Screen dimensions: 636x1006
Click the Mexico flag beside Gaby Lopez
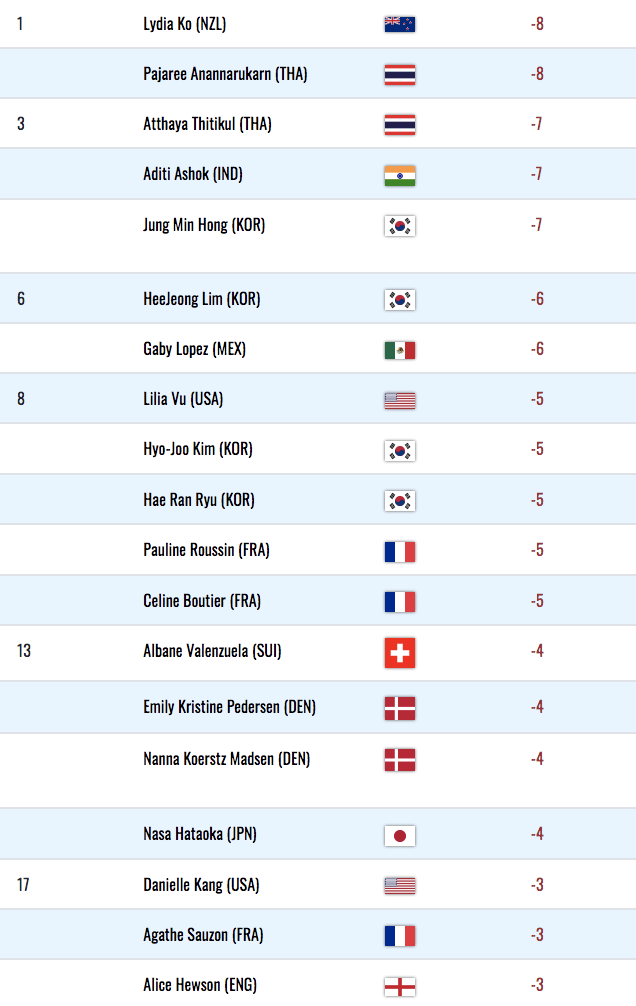pyautogui.click(x=400, y=350)
